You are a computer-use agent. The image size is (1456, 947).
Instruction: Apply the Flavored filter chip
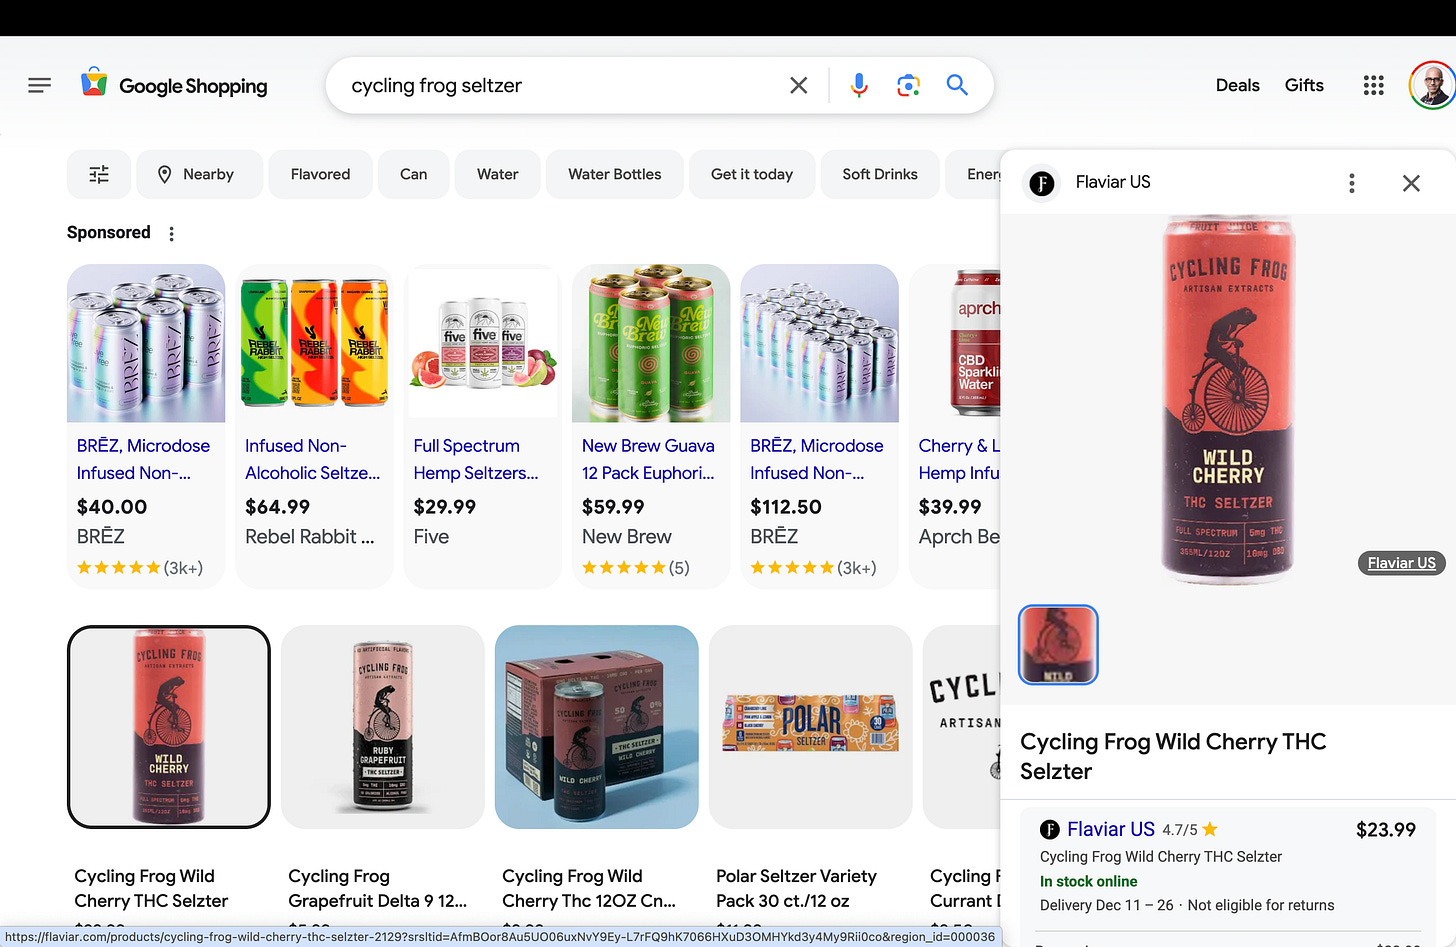(320, 174)
